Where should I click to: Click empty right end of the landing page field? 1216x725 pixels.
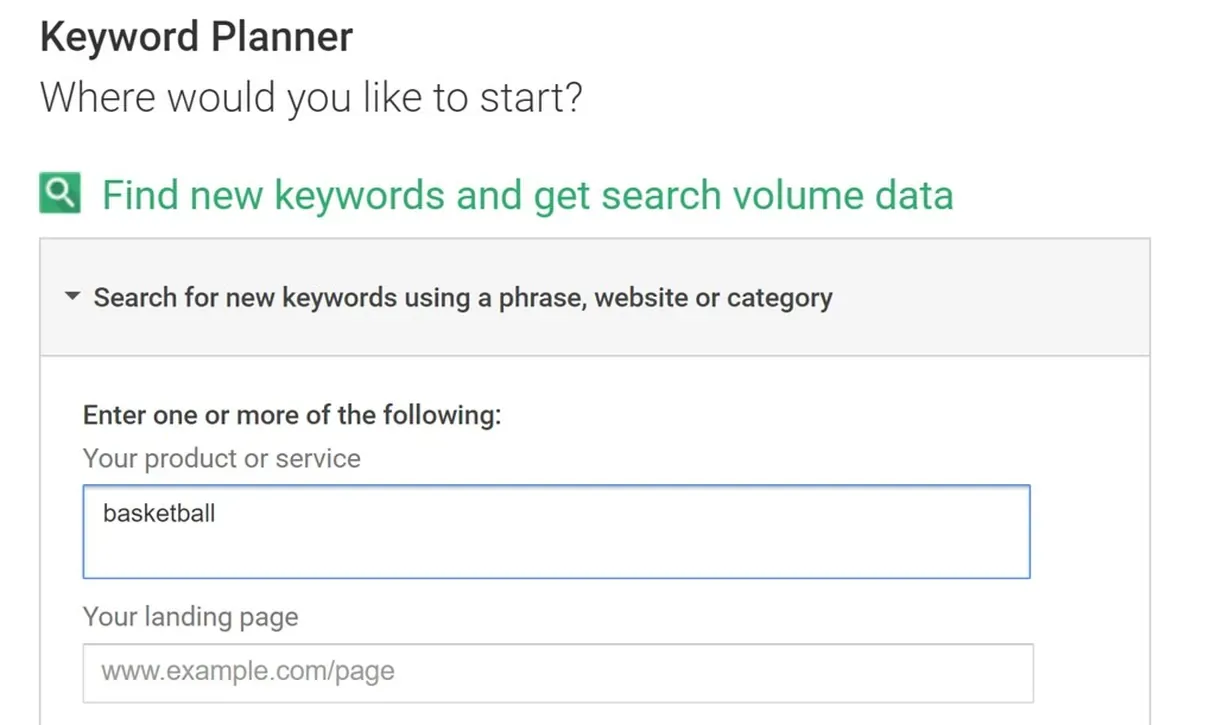click(x=950, y=671)
